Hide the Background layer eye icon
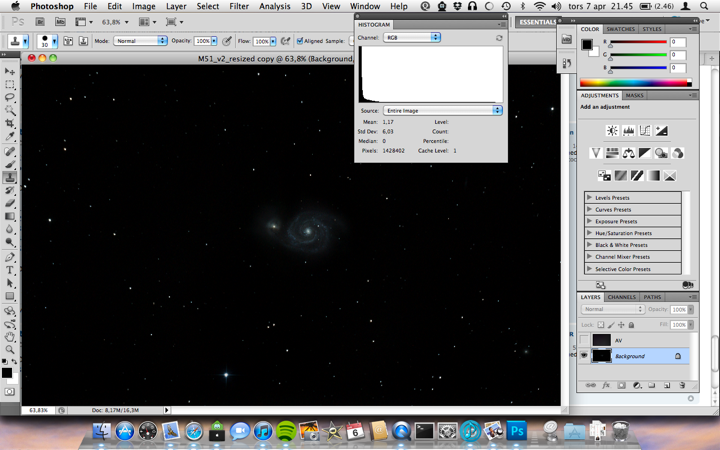 (x=584, y=355)
